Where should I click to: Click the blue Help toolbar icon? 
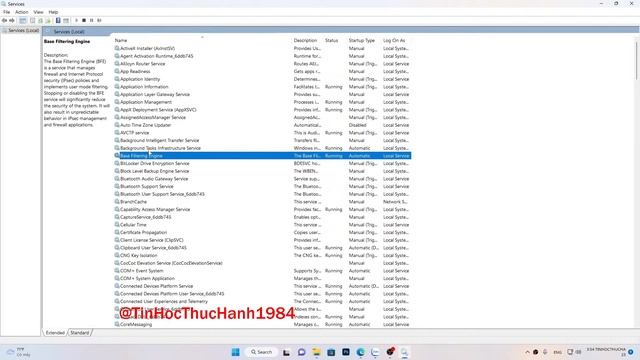tap(58, 20)
